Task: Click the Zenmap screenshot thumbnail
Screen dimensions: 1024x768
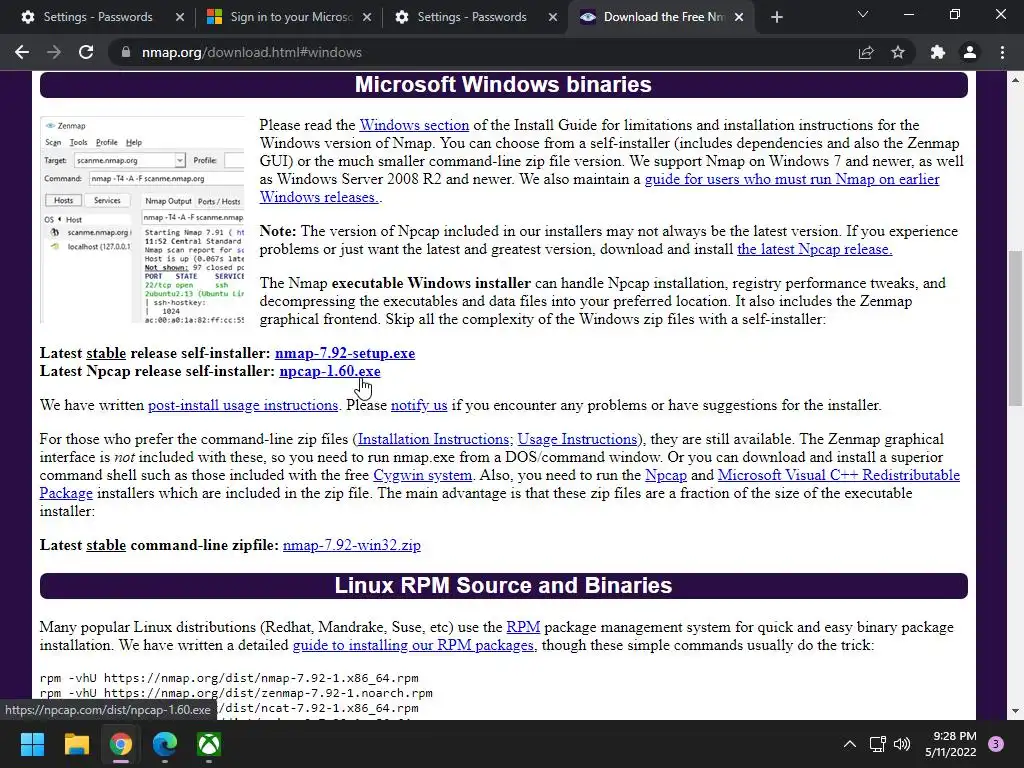Action: (x=142, y=220)
